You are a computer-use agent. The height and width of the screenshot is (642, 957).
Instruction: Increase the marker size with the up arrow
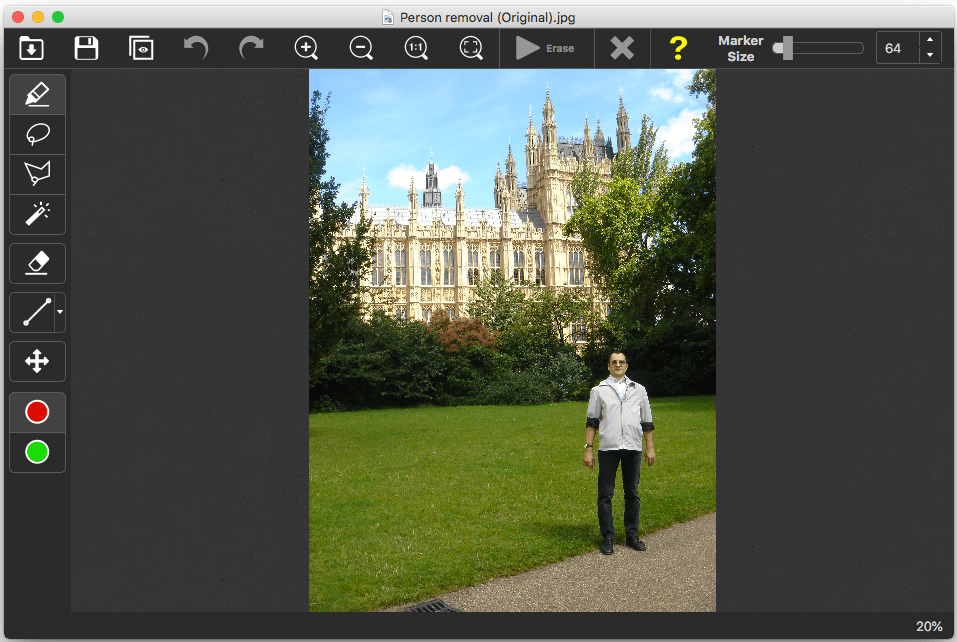tap(930, 40)
